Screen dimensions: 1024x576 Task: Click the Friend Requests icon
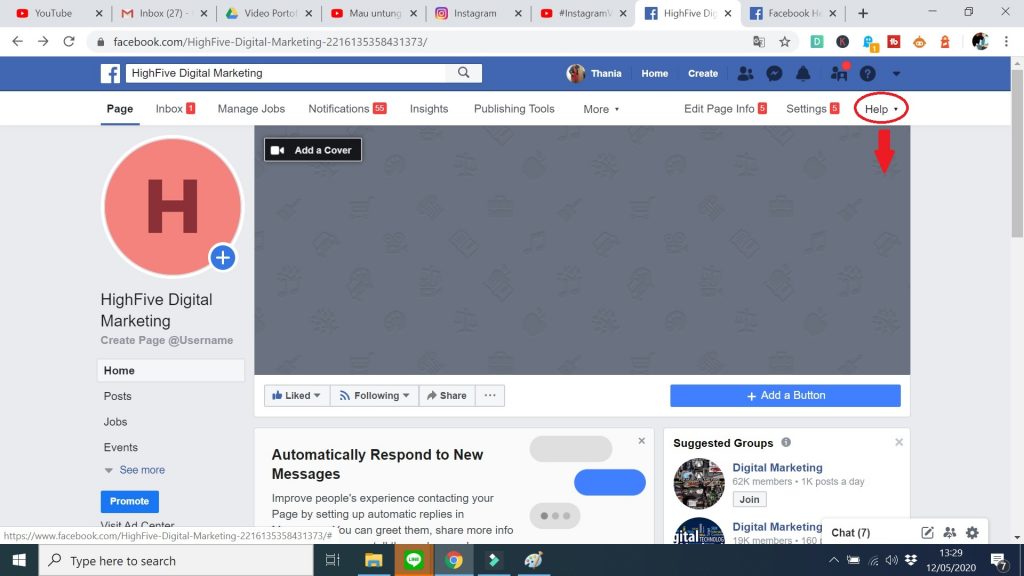point(745,74)
